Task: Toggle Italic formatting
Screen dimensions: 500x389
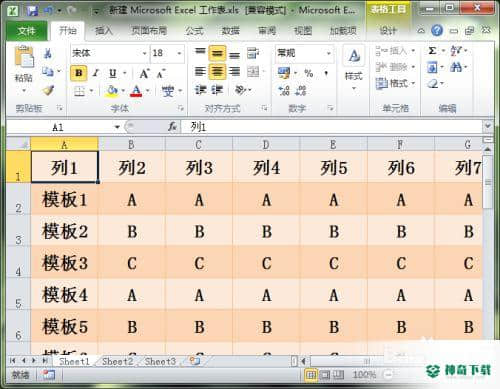Action: (x=96, y=73)
